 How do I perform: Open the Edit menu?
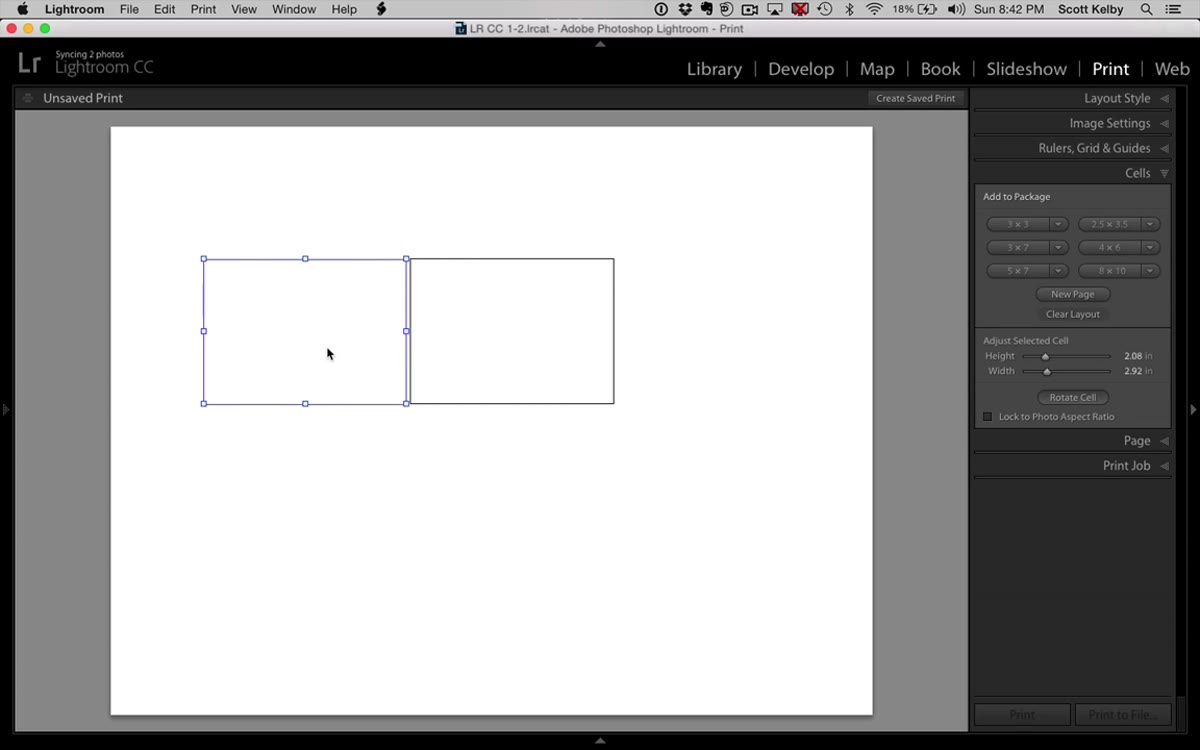(x=165, y=9)
